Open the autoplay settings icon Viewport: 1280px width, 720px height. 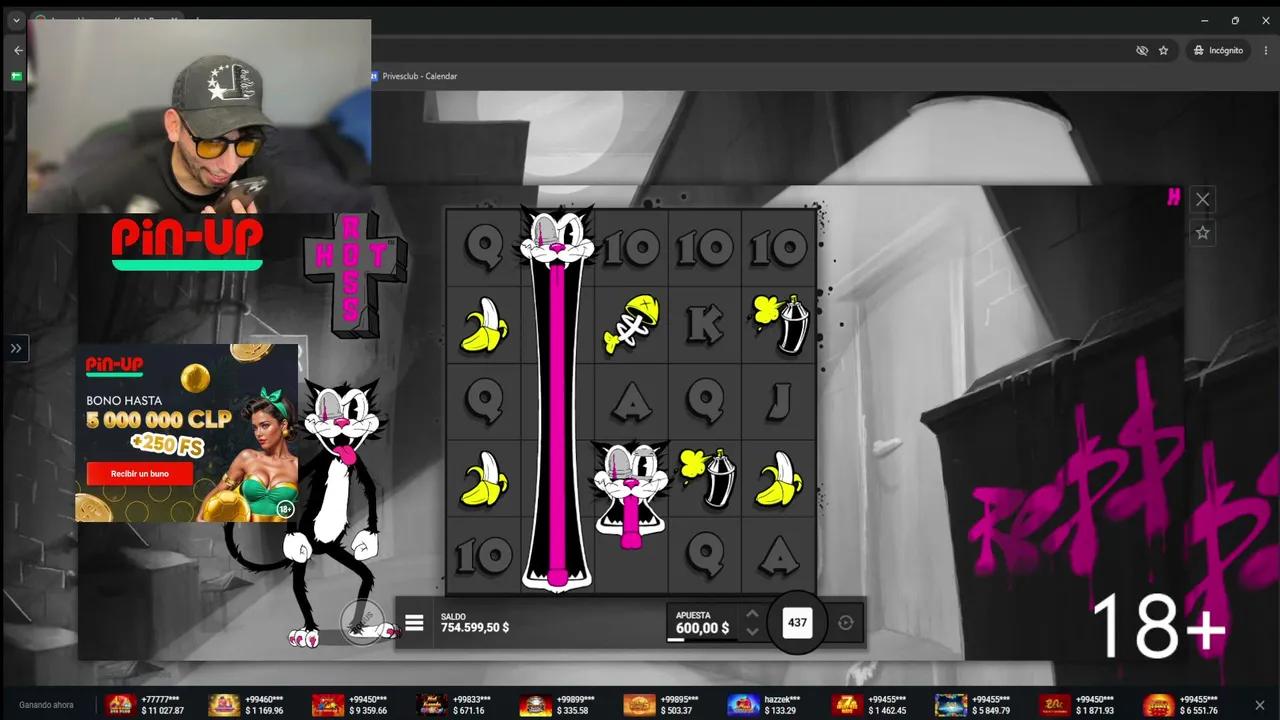[x=846, y=623]
